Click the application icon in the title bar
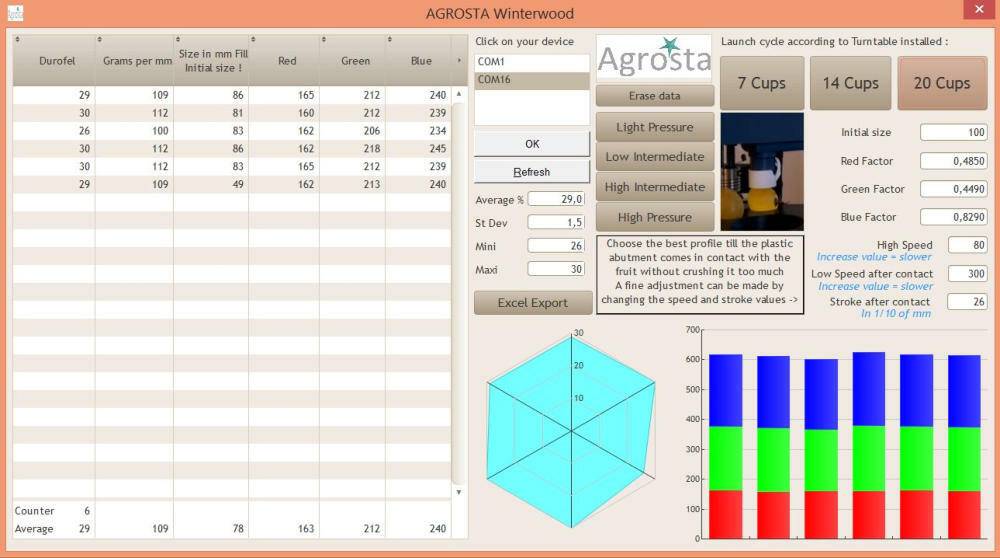Viewport: 1000px width, 558px height. [x=15, y=13]
